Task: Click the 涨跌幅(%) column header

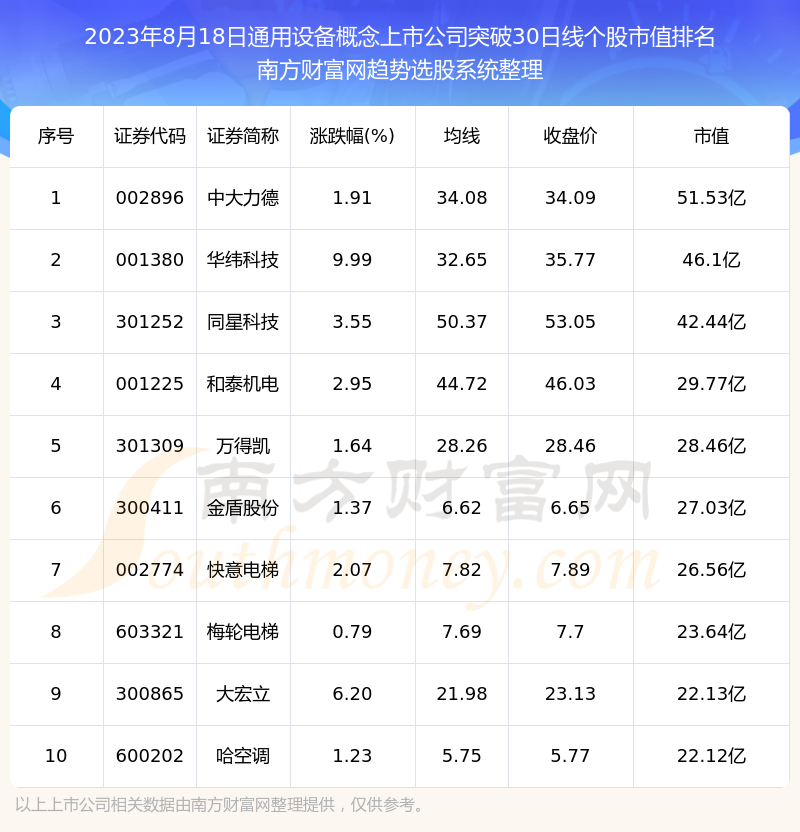Action: click(x=352, y=136)
